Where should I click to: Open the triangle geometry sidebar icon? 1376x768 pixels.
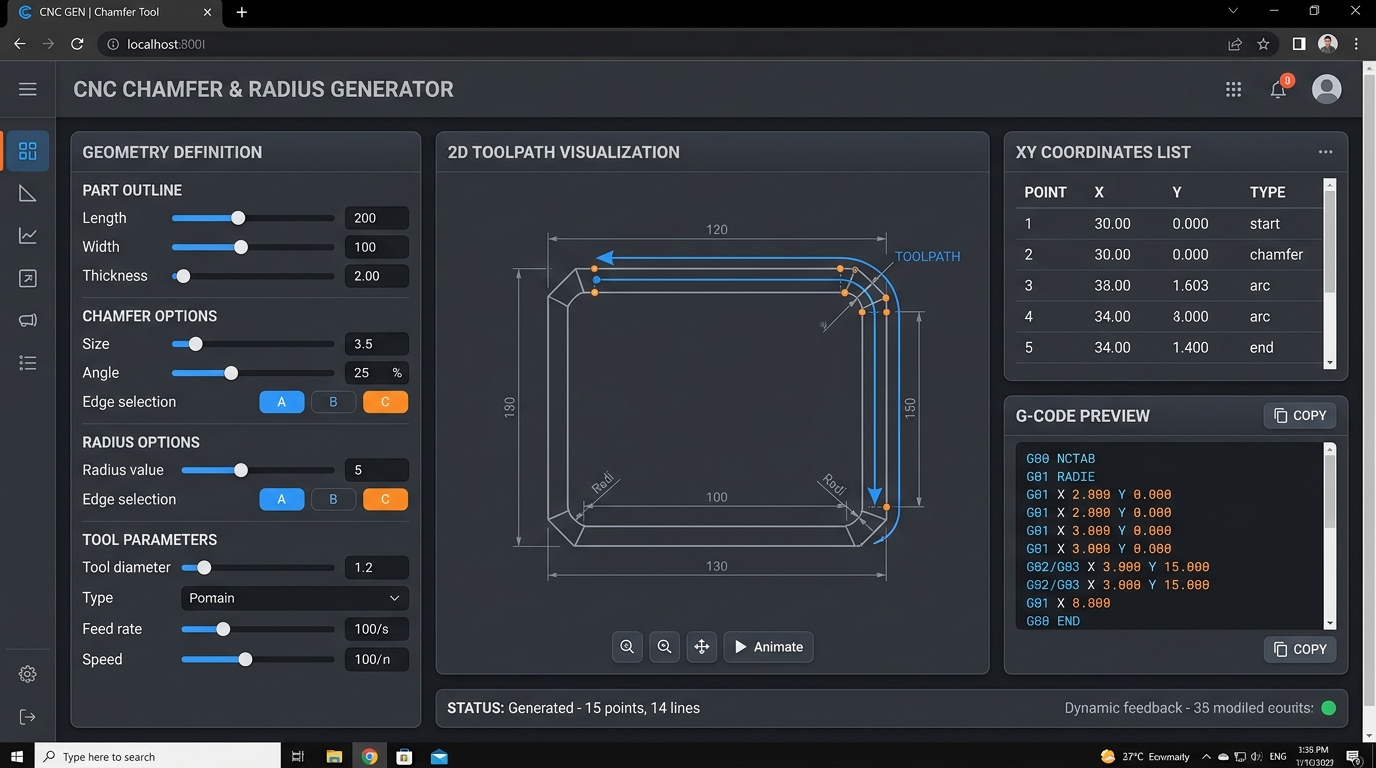click(x=28, y=193)
